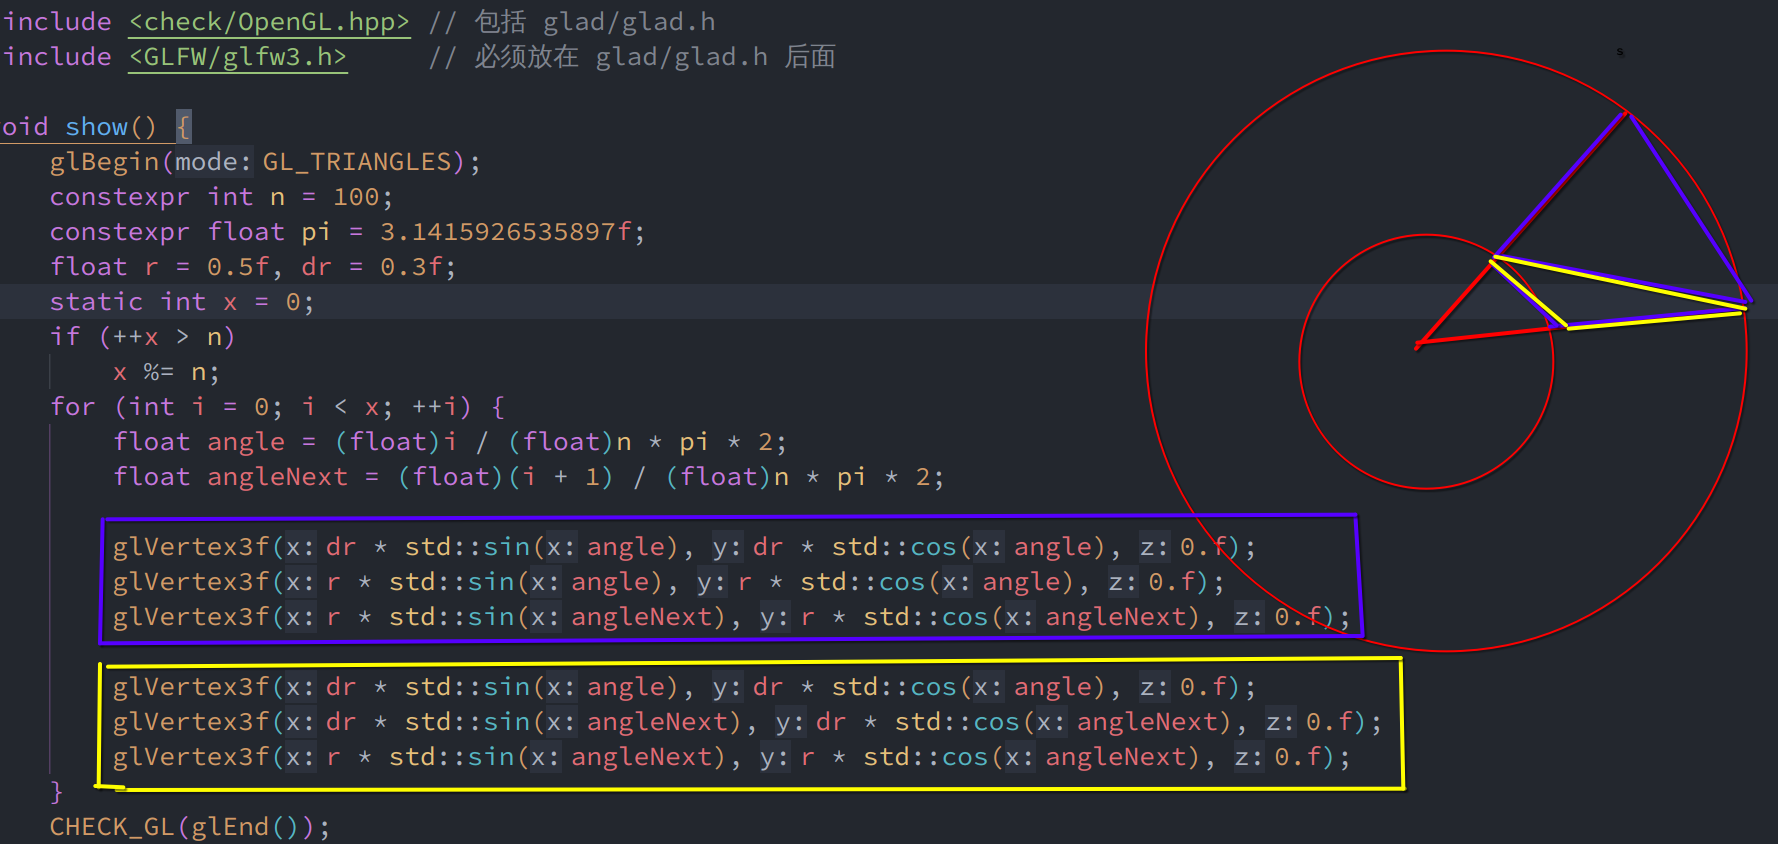Click the static keyword on the highlighted line
The image size is (1778, 844).
click(x=96, y=302)
